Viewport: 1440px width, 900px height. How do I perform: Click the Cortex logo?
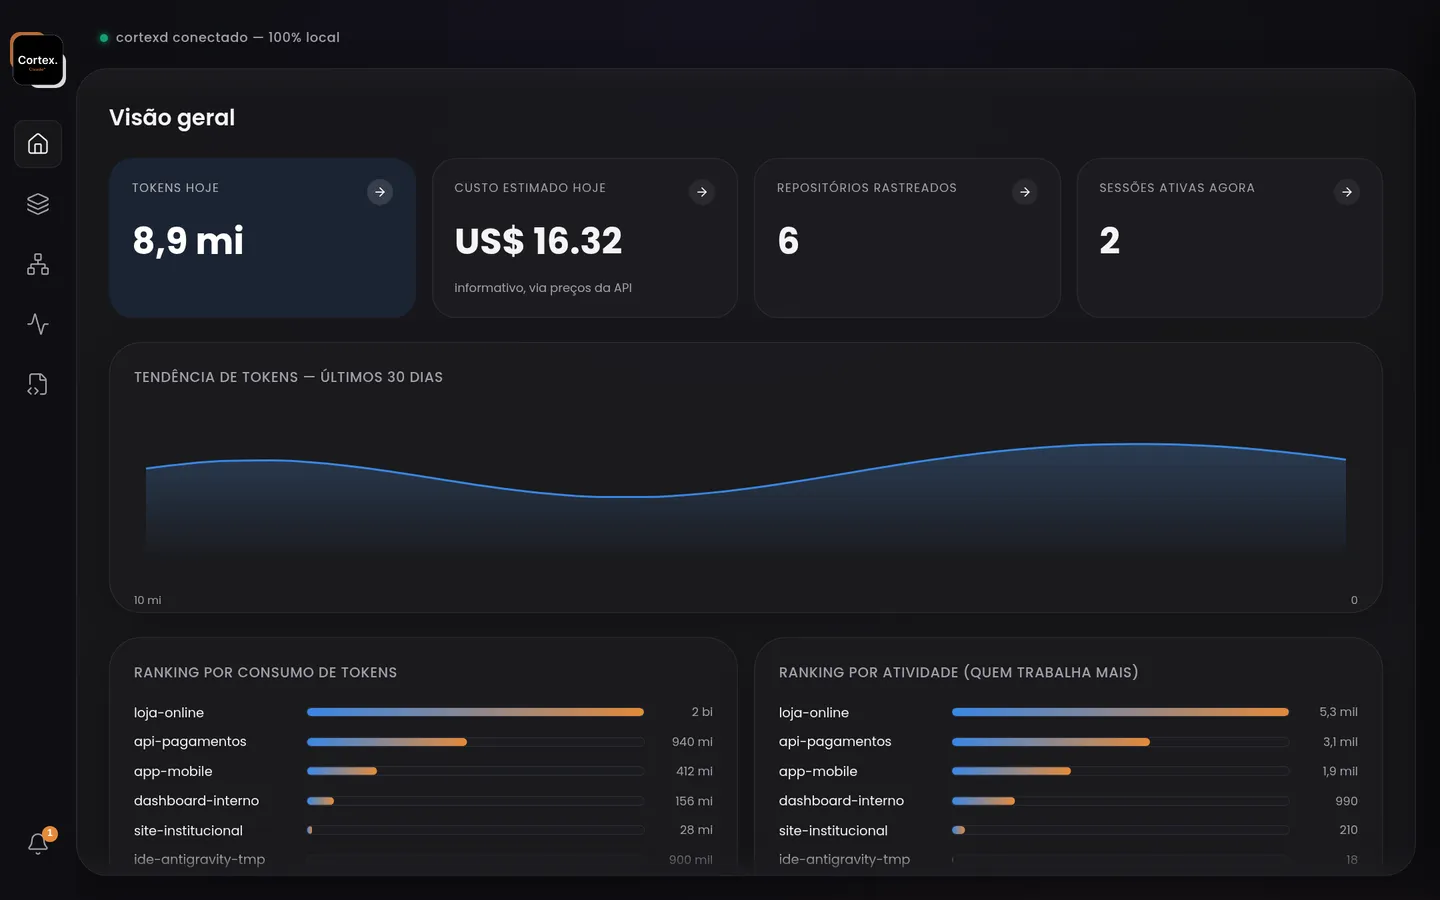[38, 60]
